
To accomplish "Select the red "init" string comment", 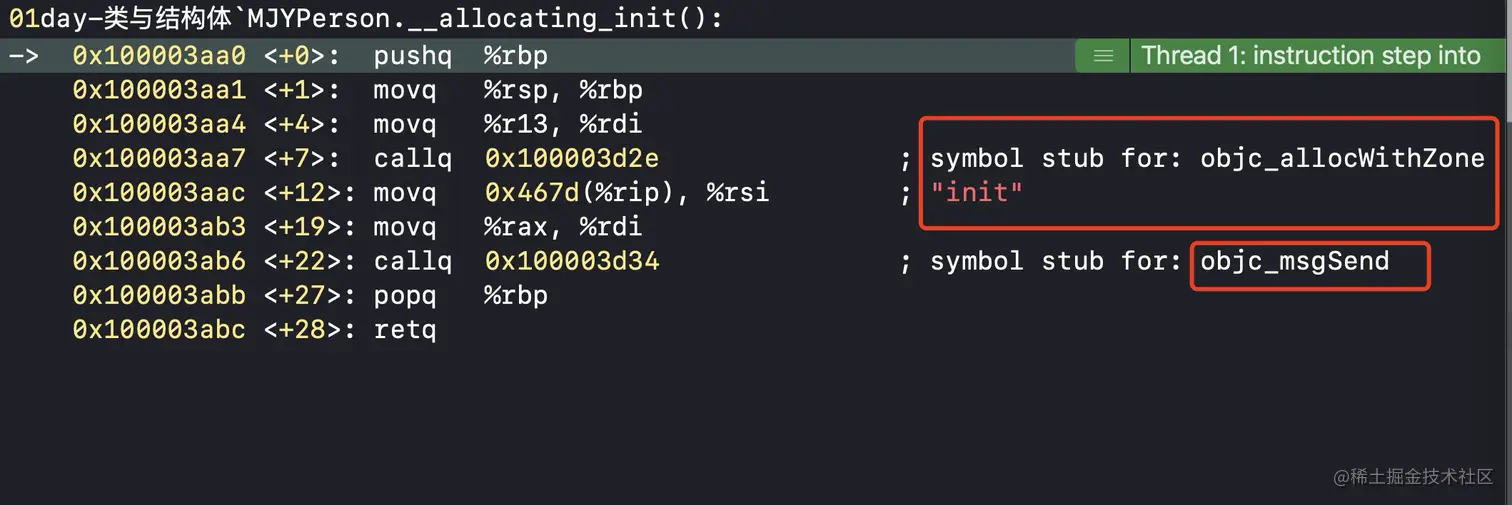I will click(976, 193).
